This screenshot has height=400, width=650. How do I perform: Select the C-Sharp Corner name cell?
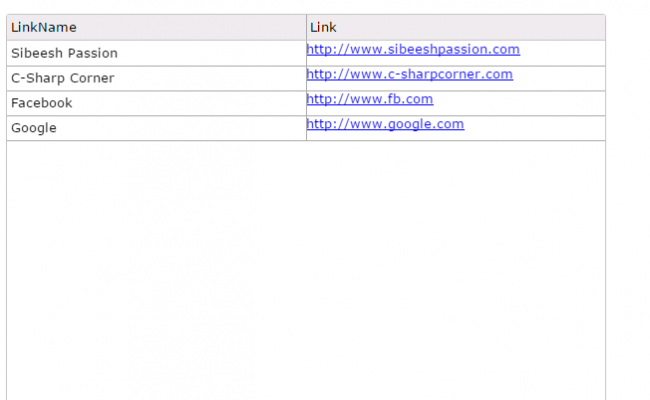[156, 78]
